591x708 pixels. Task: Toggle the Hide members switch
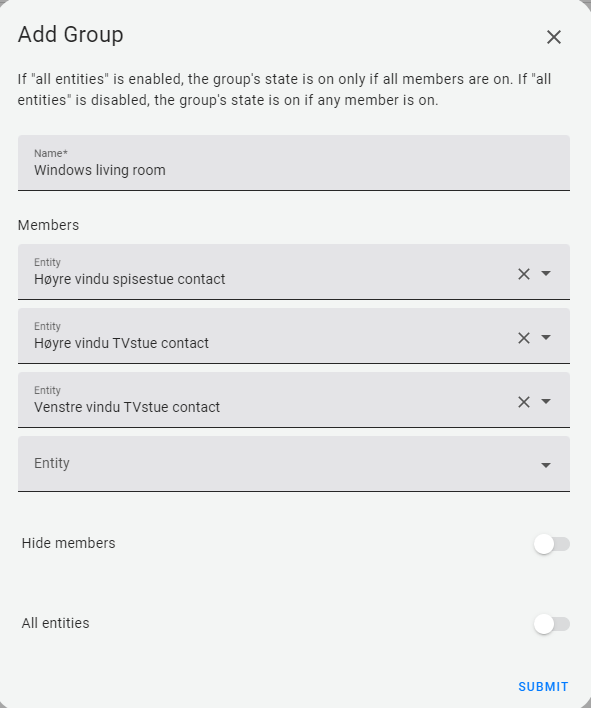pos(552,544)
